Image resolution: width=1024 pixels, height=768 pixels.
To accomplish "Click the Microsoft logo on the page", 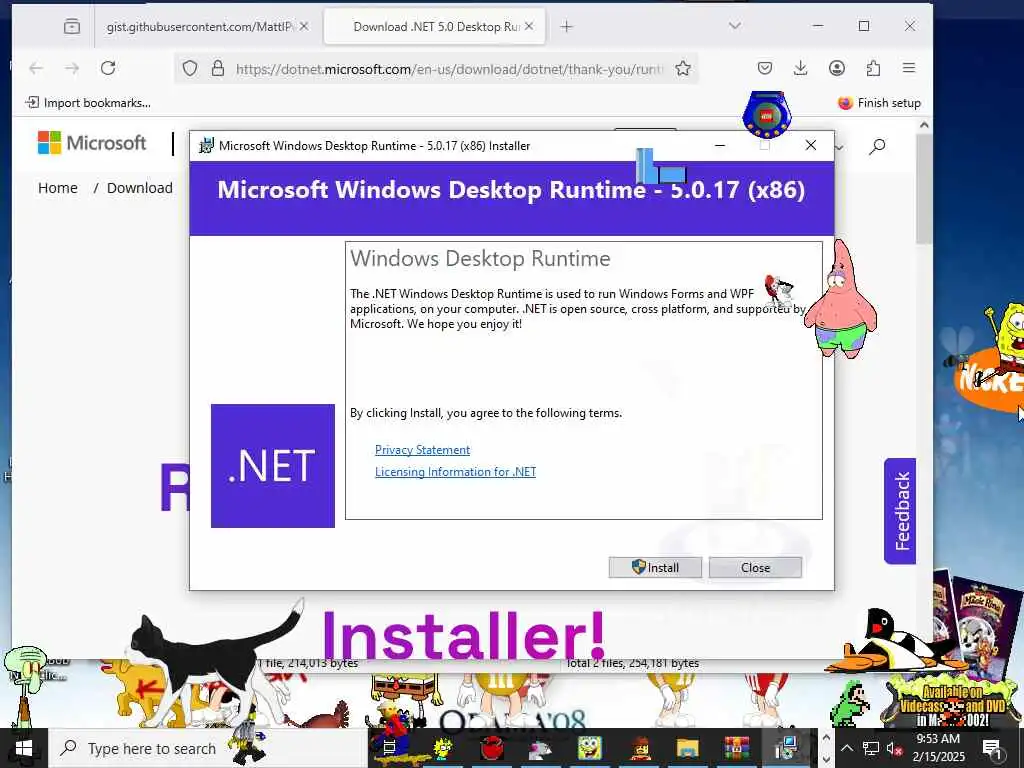I will click(92, 142).
